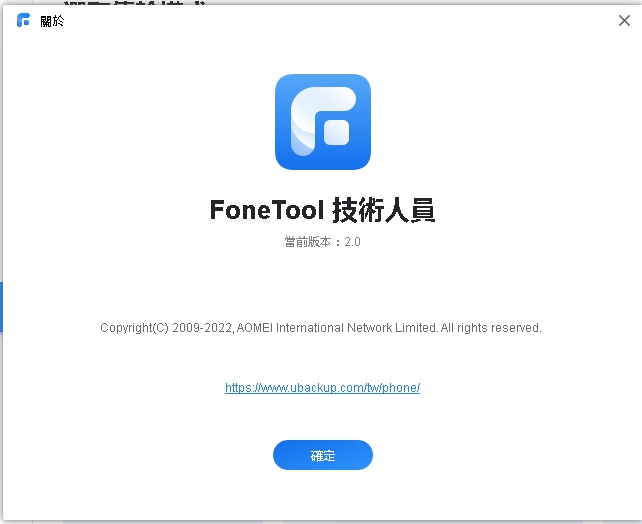Click the 確定 confirm button
The width and height of the screenshot is (642, 524).
323,455
